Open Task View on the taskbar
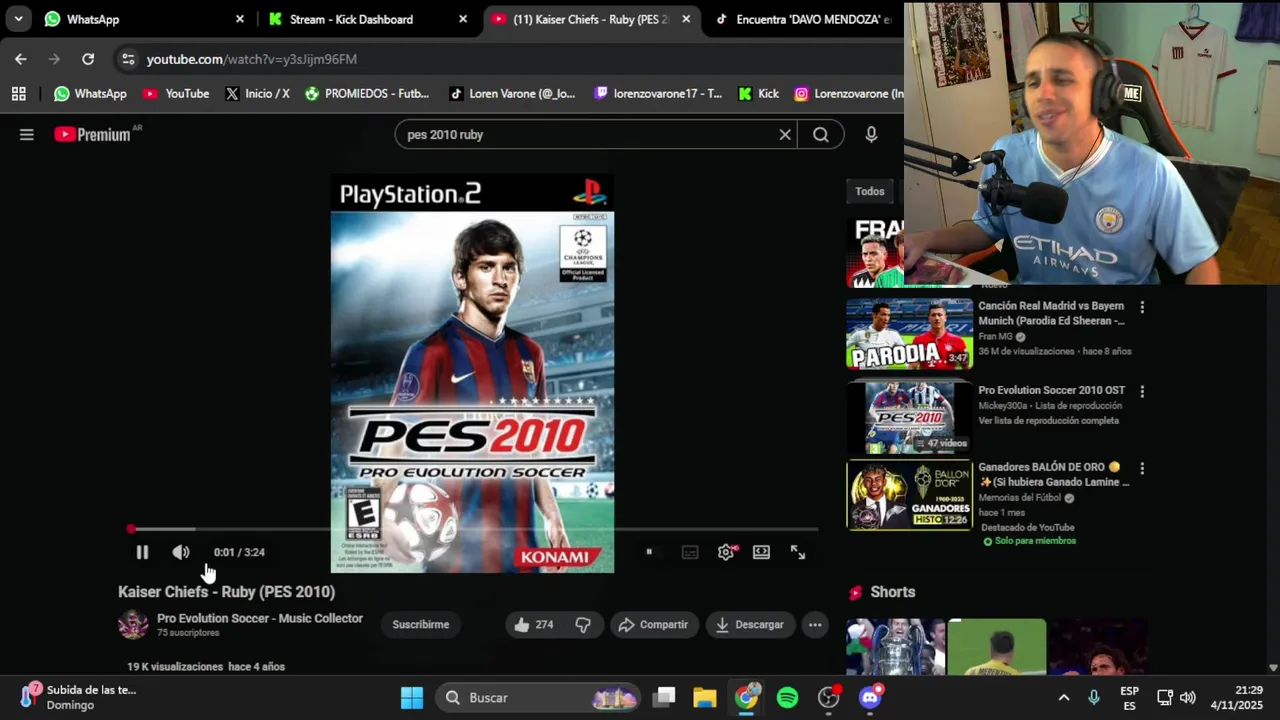This screenshot has width=1280, height=720. pos(665,698)
